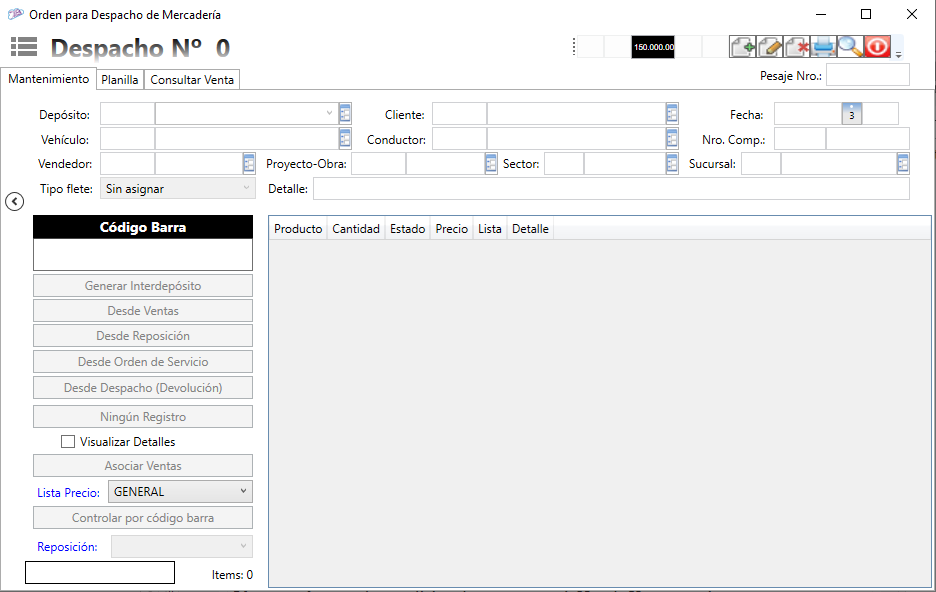Open the Lista Precio dropdown set to GENERAL
This screenshot has height=592, width=936.
180,492
